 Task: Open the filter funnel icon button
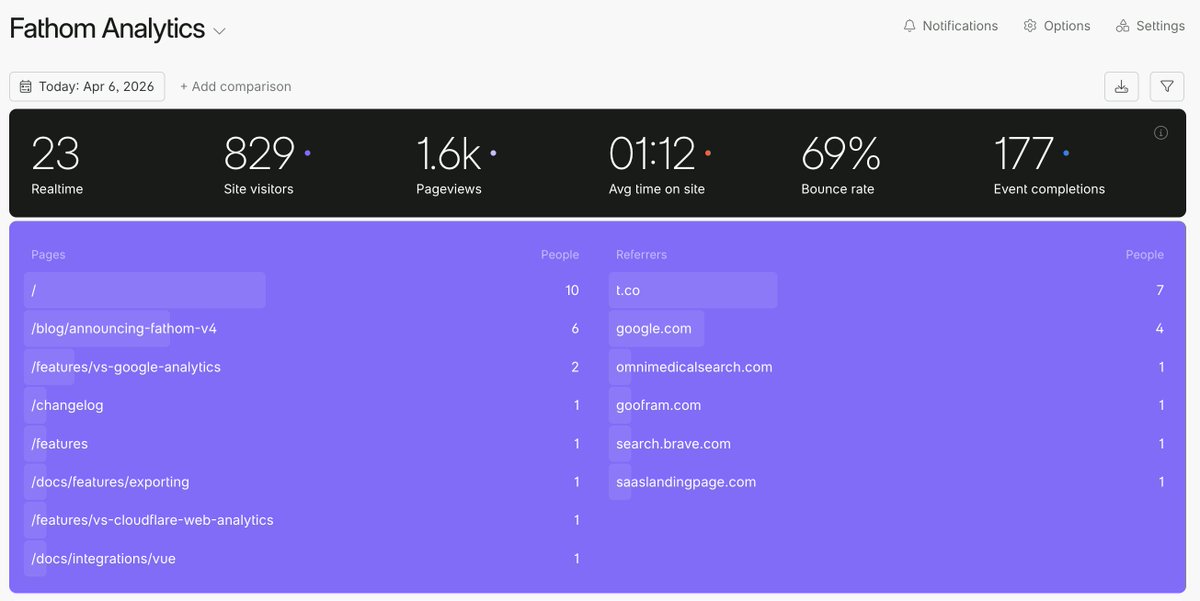[1167, 87]
